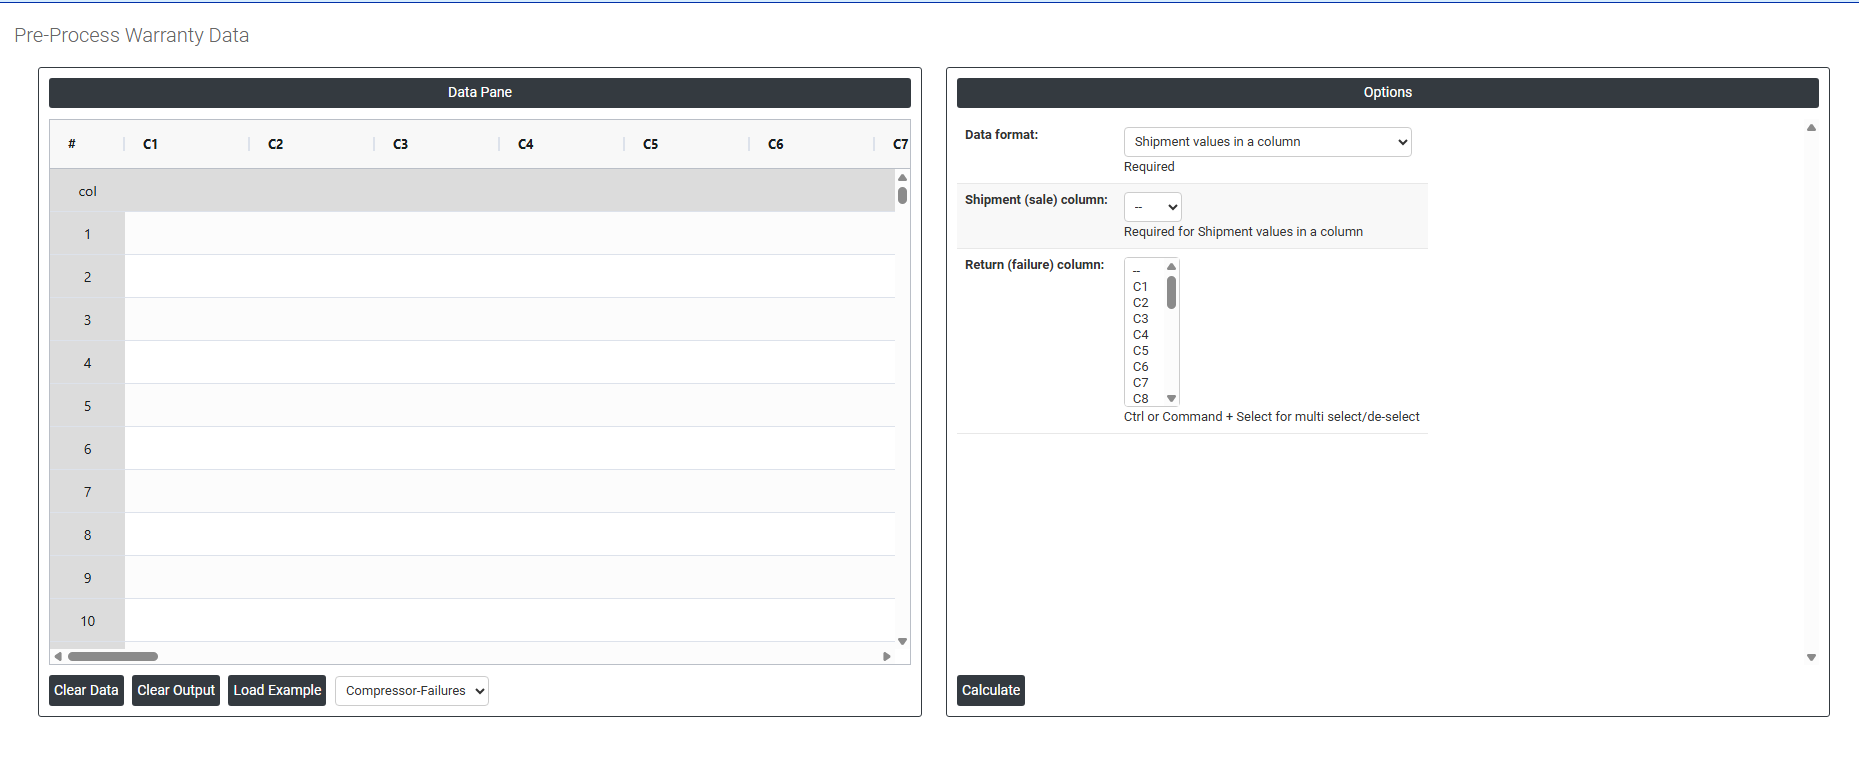This screenshot has height=759, width=1859.
Task: Click the first cell of row 1
Action: (x=187, y=234)
